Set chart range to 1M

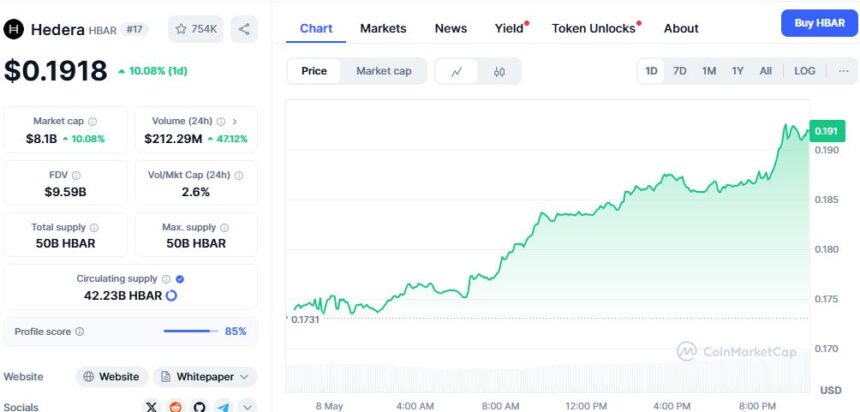tap(709, 71)
